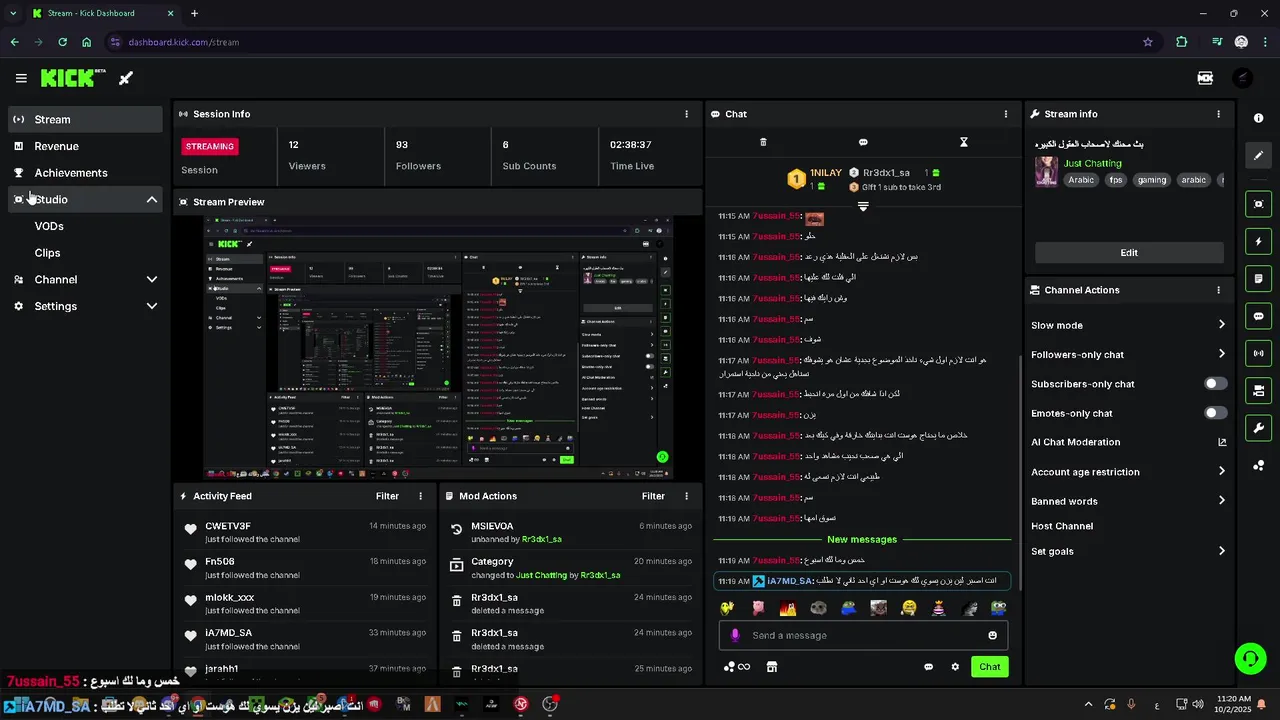
Task: Bookmark this page with star icon
Action: (1148, 42)
